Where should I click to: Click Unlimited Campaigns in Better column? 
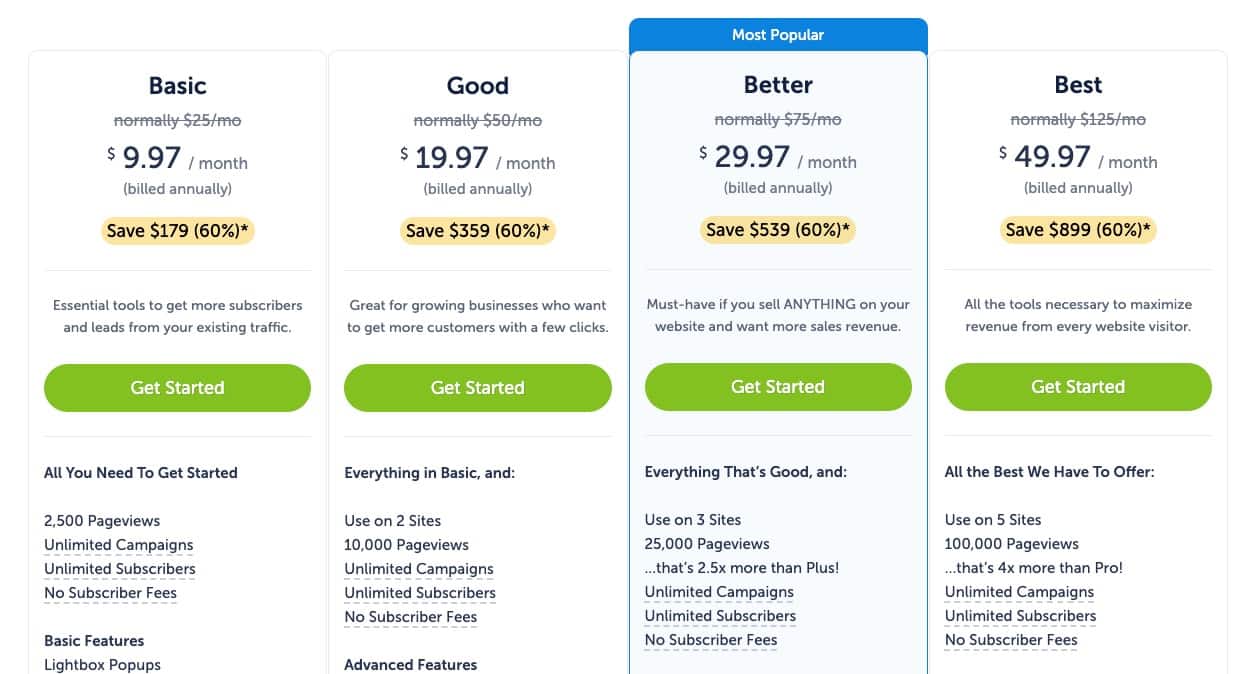(719, 592)
